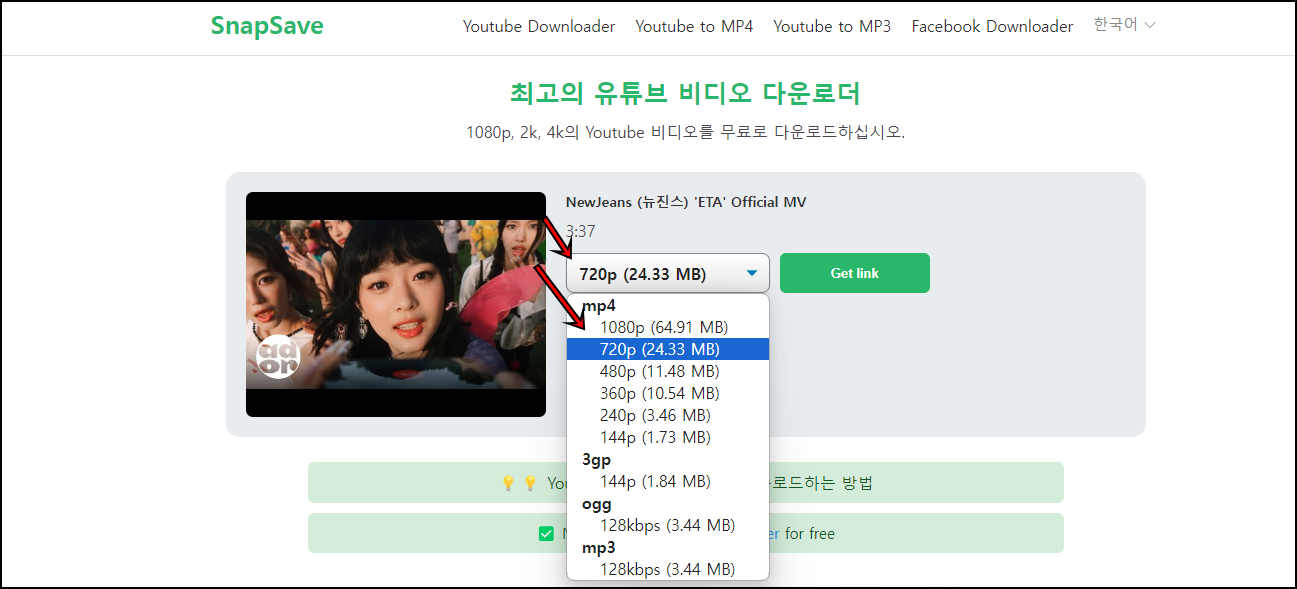
Task: Select 1080p (64.91 MB) mp4 option
Action: tap(668, 327)
